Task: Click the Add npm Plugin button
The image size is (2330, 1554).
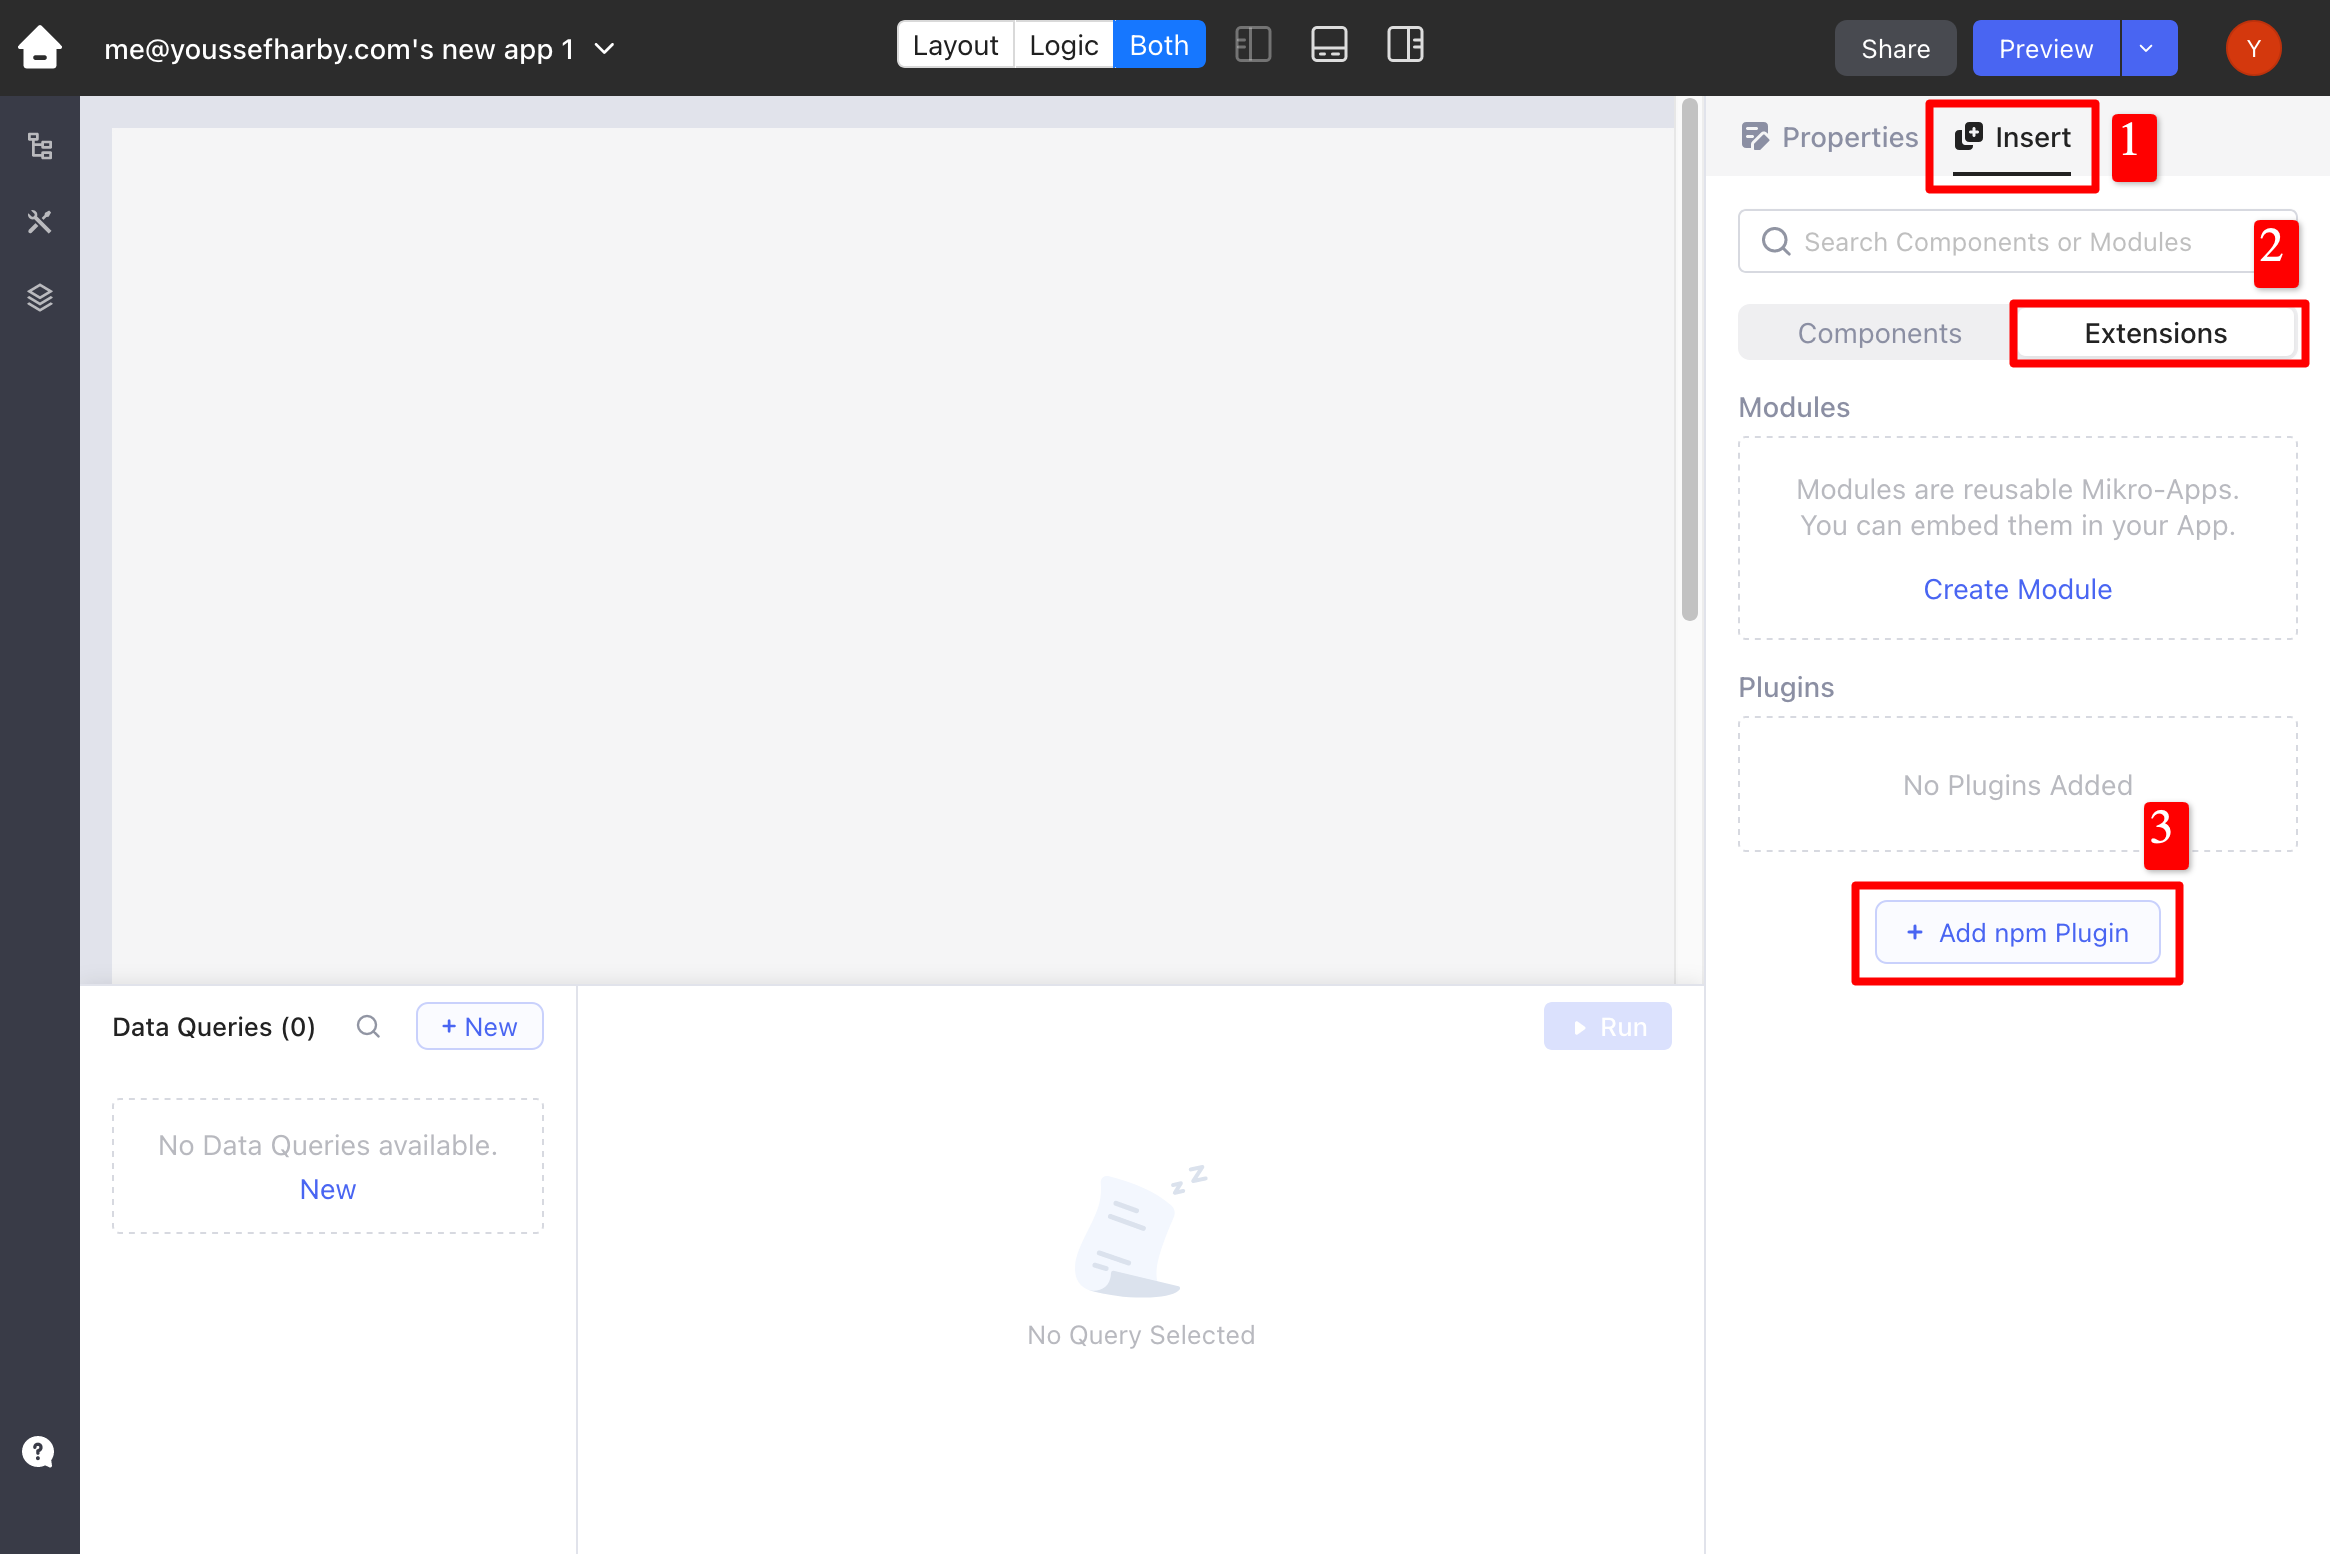Action: click(x=2017, y=932)
